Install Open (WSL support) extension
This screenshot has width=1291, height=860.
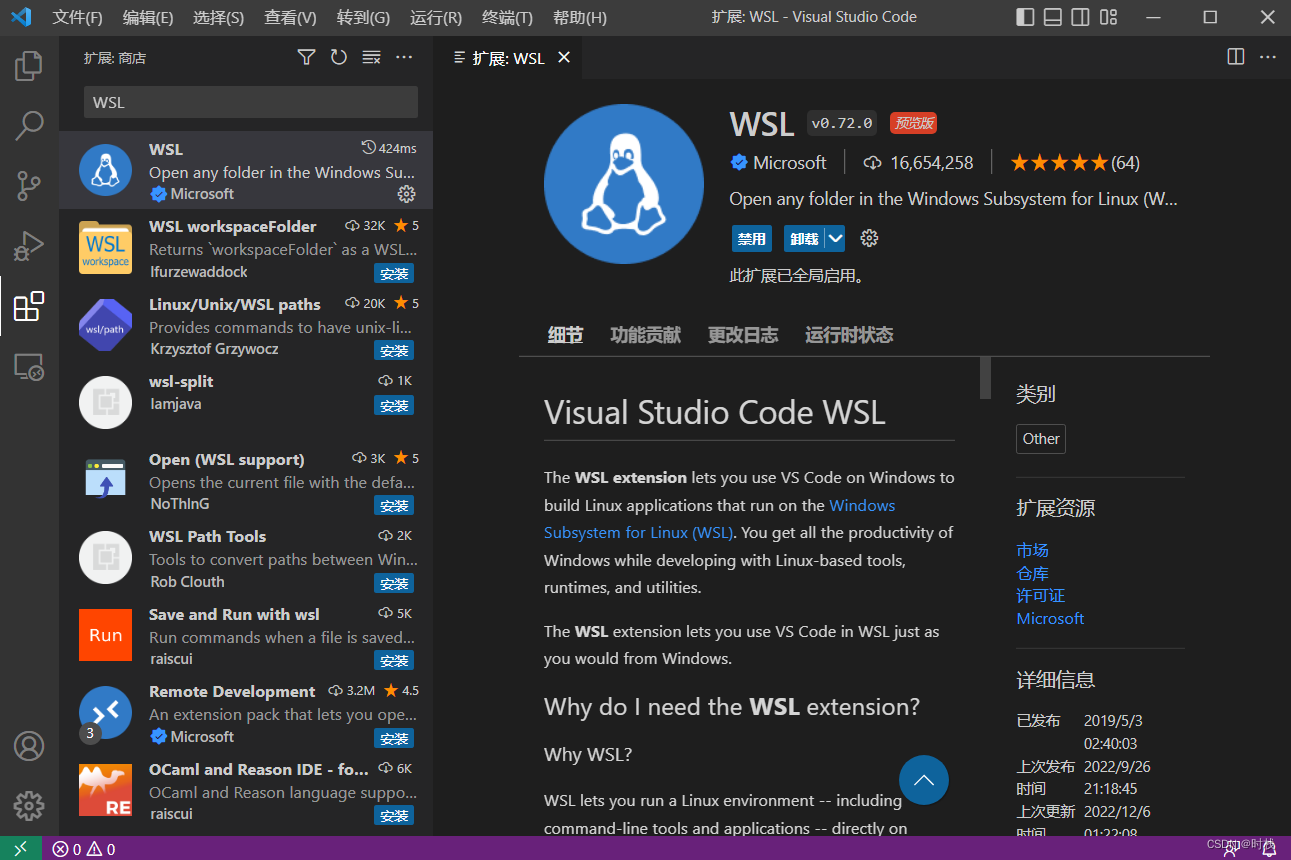click(394, 506)
